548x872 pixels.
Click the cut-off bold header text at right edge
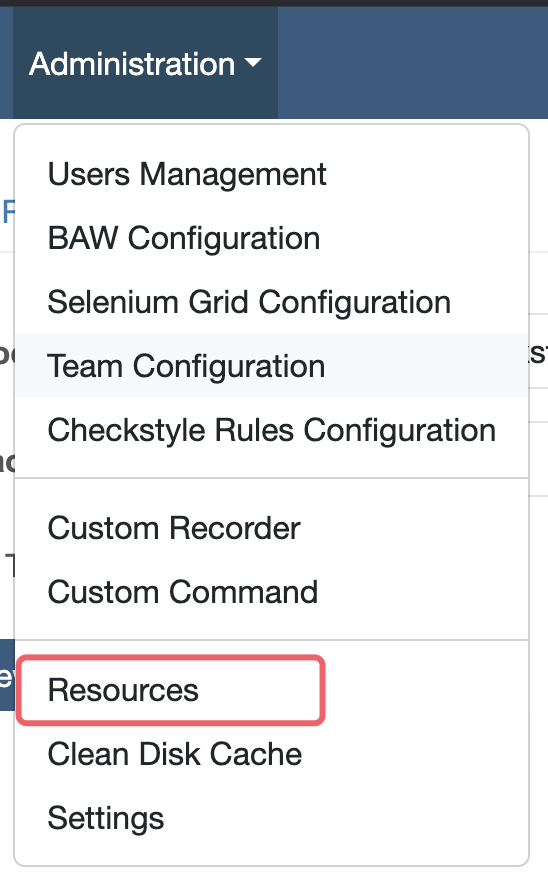(x=538, y=354)
